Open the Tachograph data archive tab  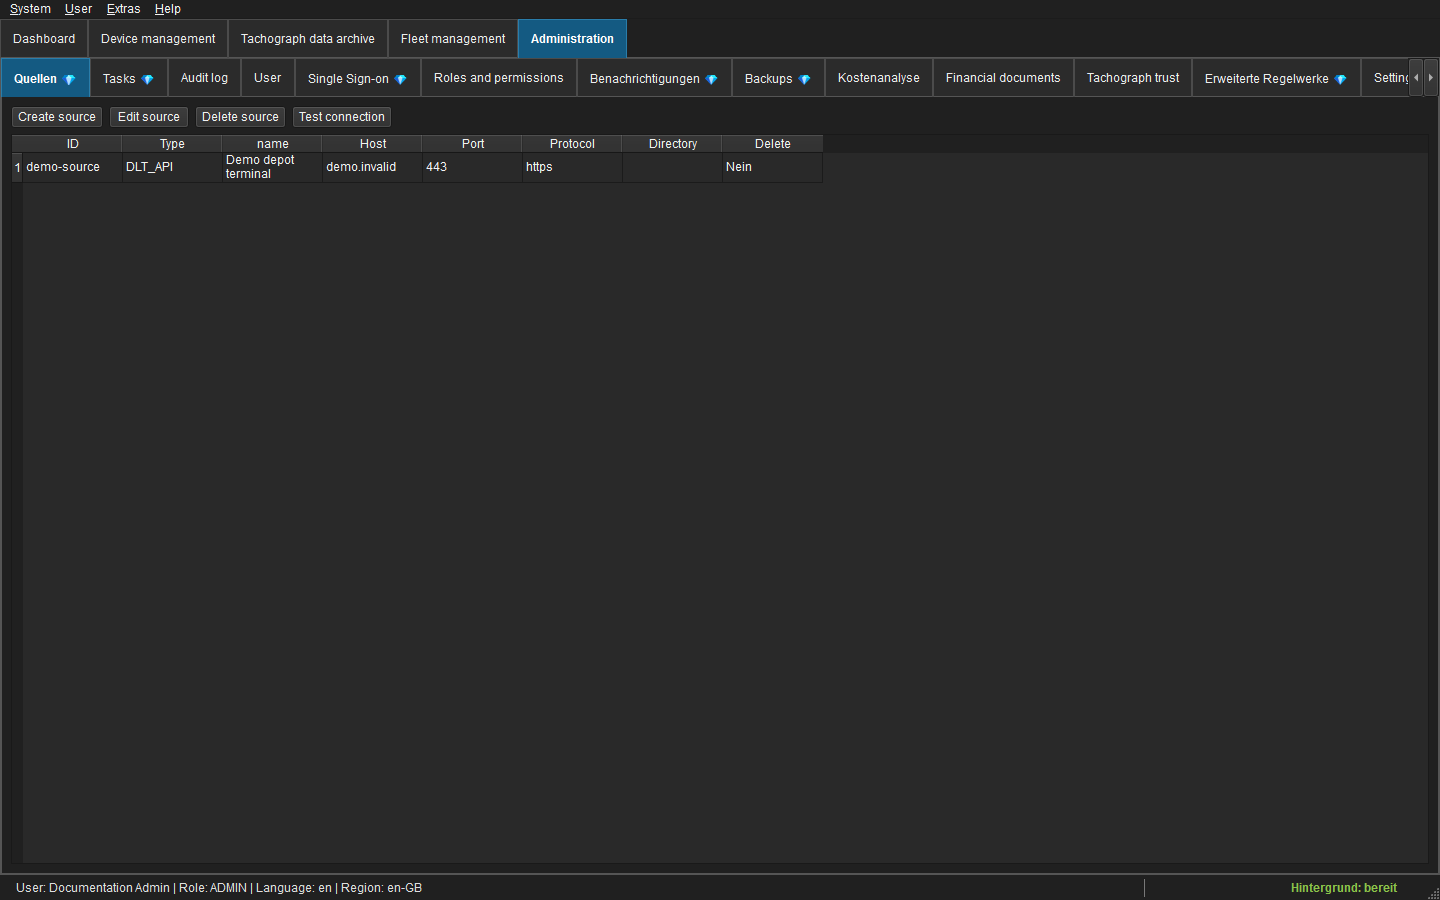(308, 39)
